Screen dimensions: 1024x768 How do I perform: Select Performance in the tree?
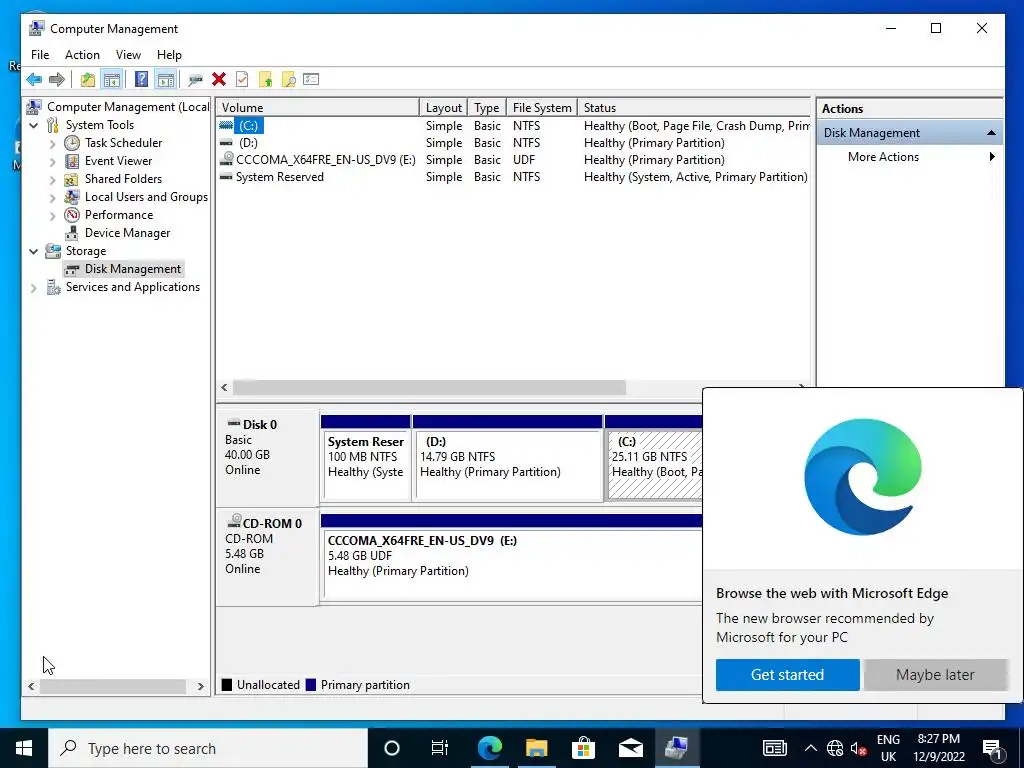tap(119, 215)
